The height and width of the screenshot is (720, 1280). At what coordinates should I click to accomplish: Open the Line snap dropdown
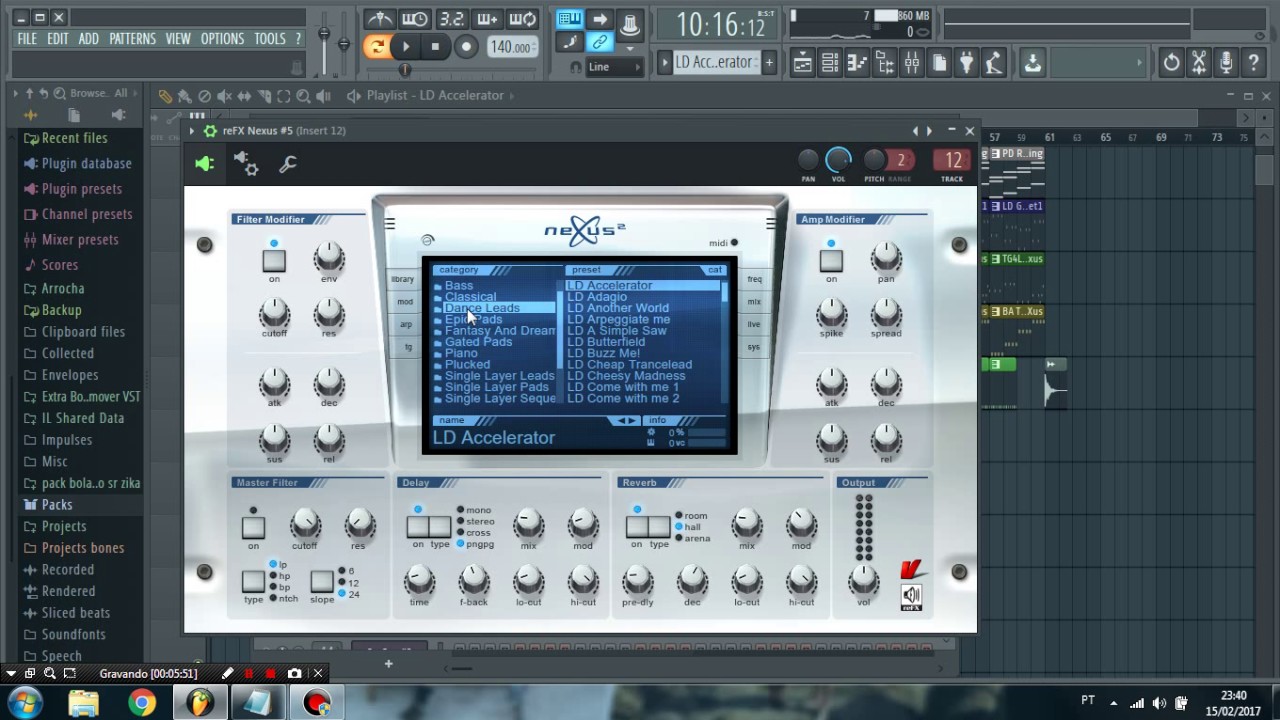(x=613, y=67)
